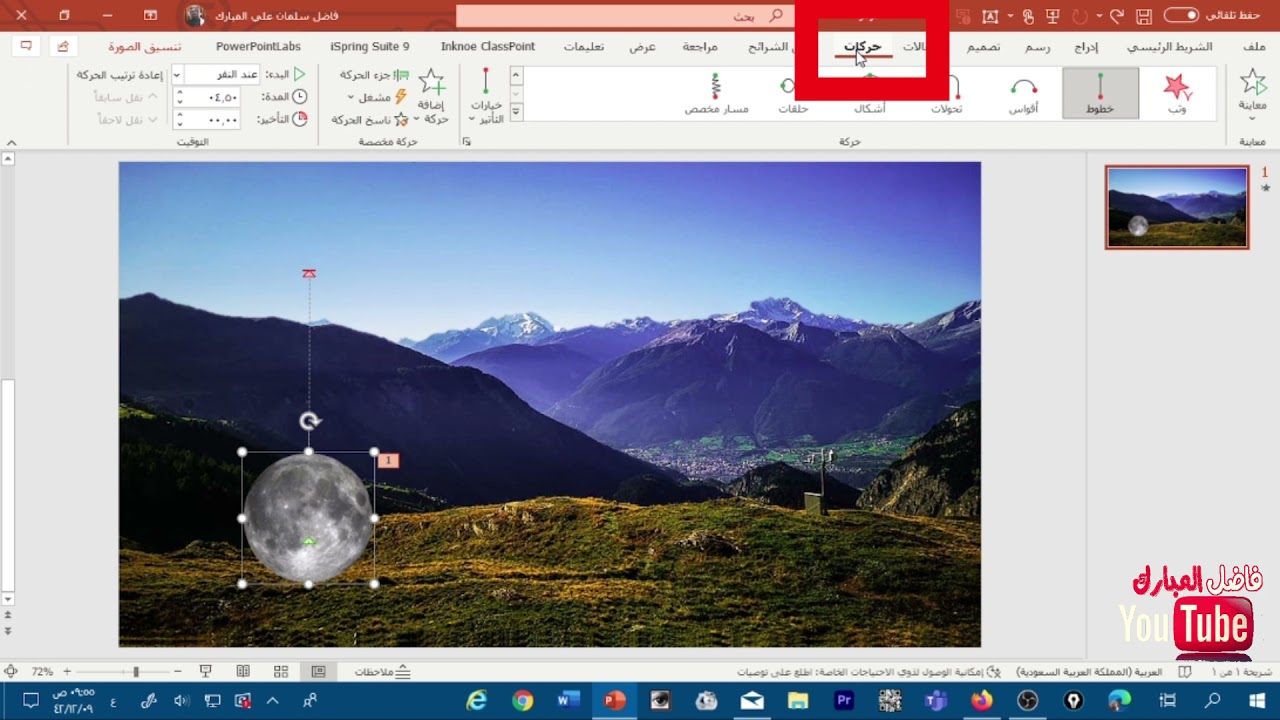The height and width of the screenshot is (720, 1280).
Task: Show the Animation Pane (جزء الحركة)
Action: [x=375, y=75]
